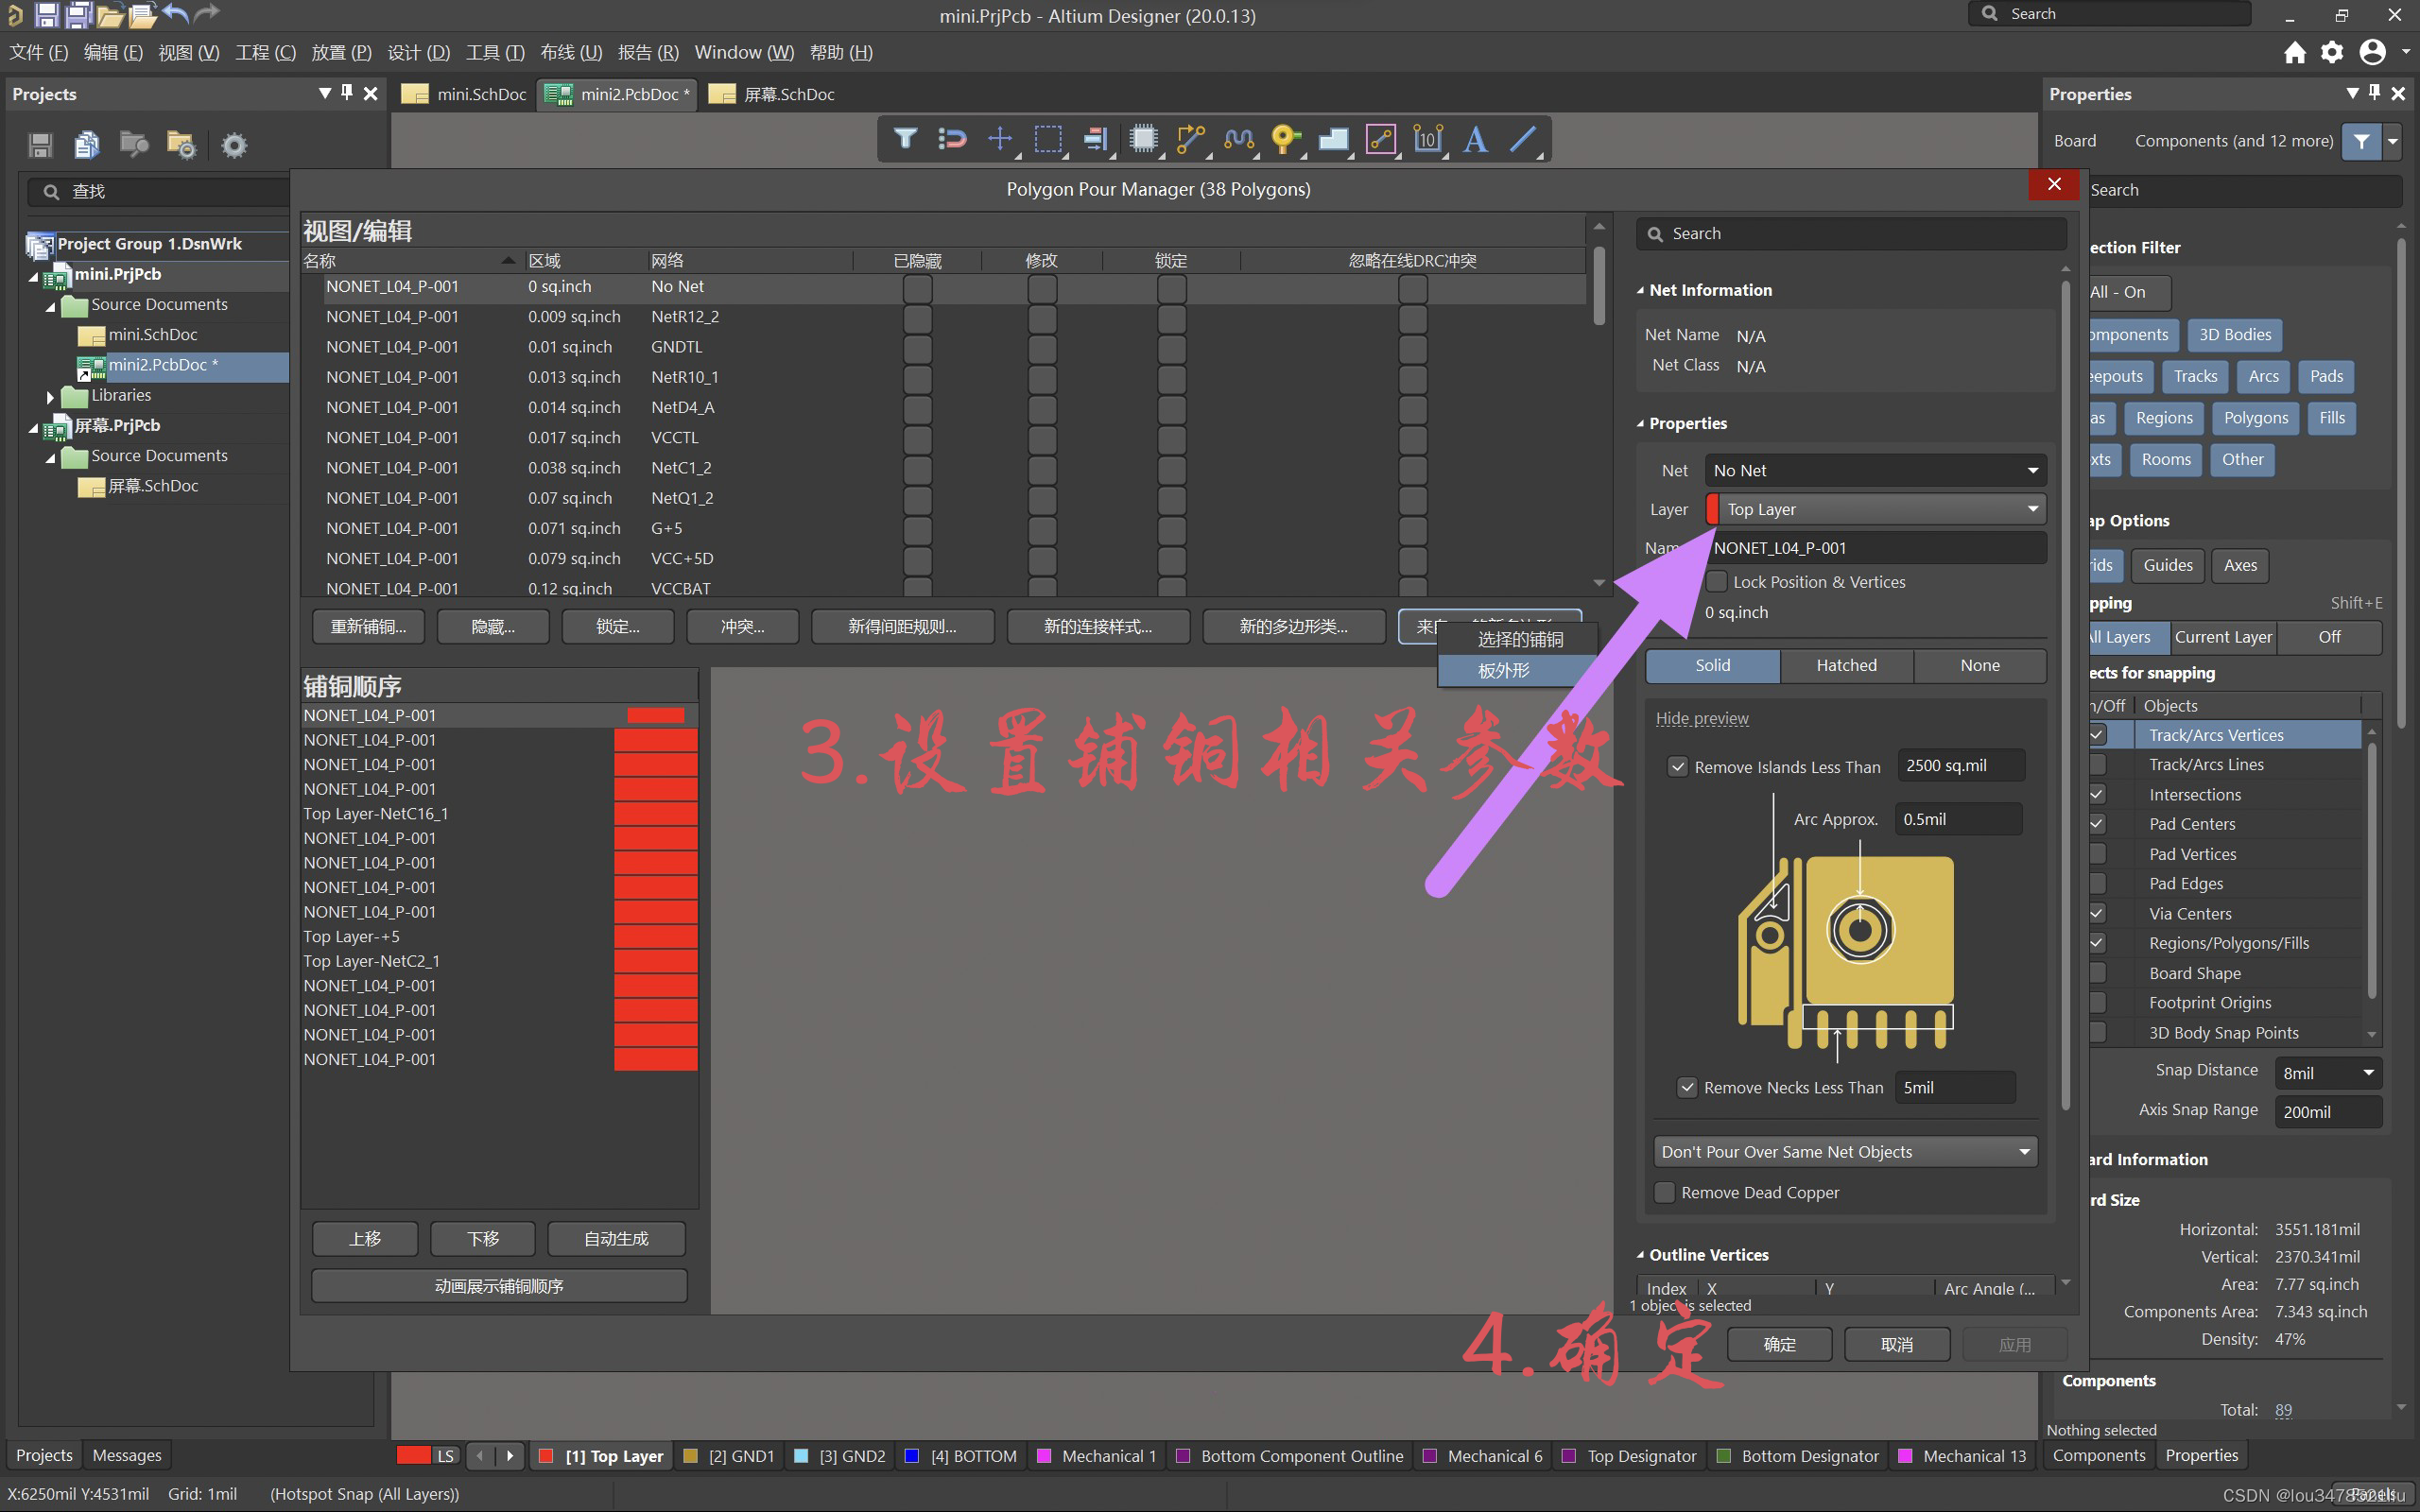2420x1512 pixels.
Task: Select the Place Via tool
Action: 1284,139
